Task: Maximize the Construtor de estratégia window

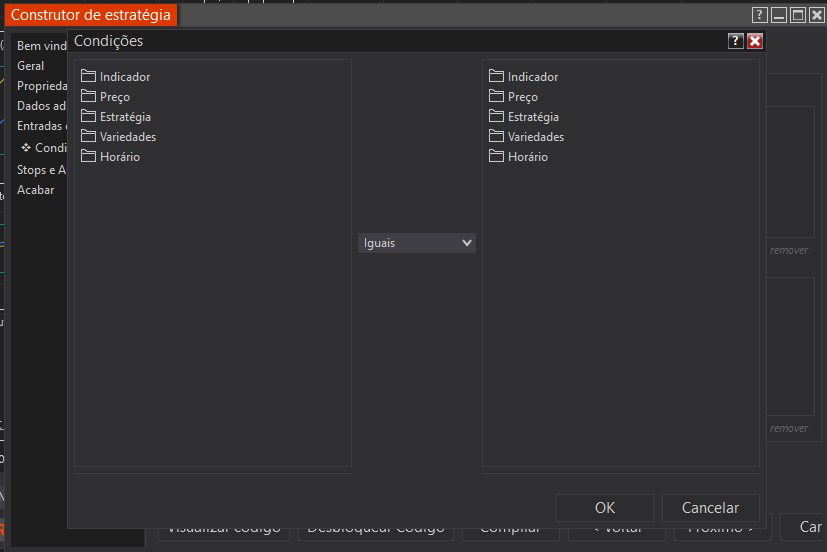Action: click(x=798, y=15)
